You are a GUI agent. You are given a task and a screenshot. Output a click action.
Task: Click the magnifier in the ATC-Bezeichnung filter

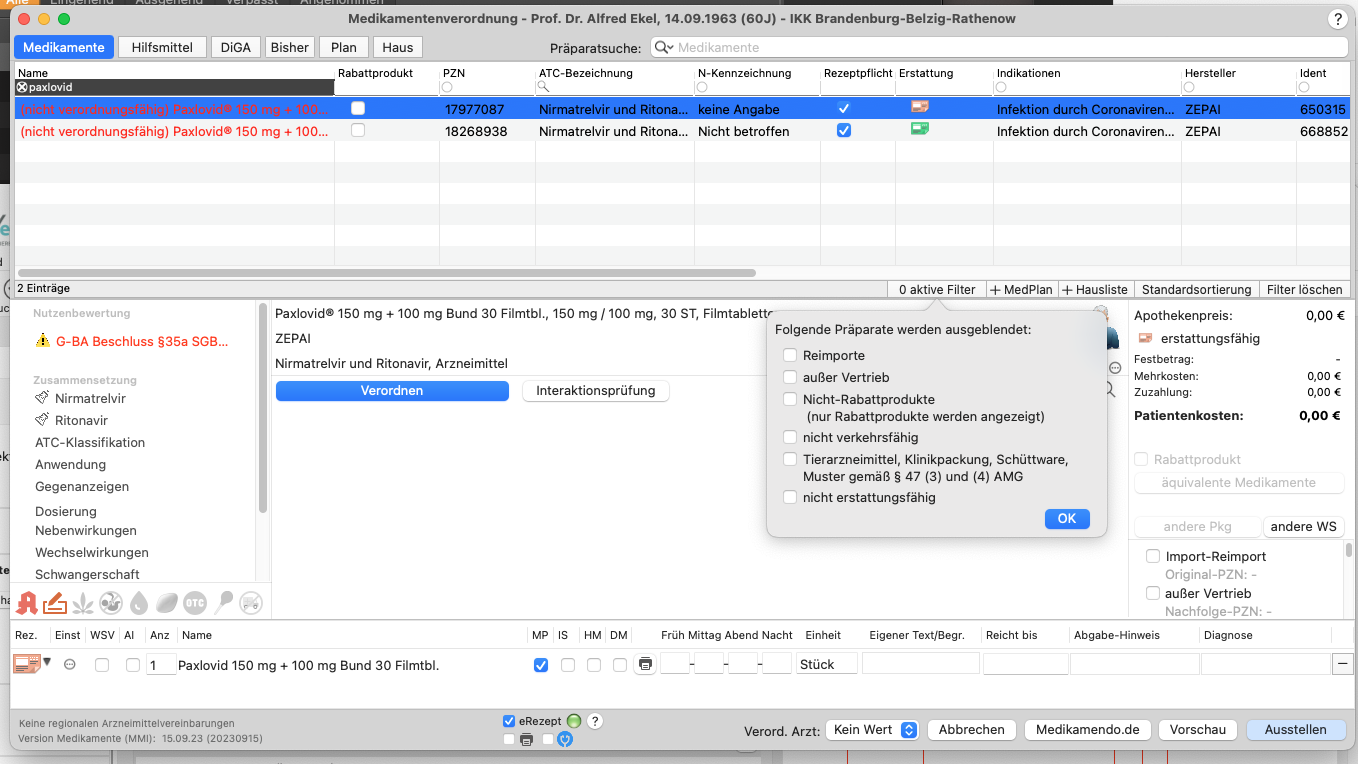pyautogui.click(x=544, y=87)
